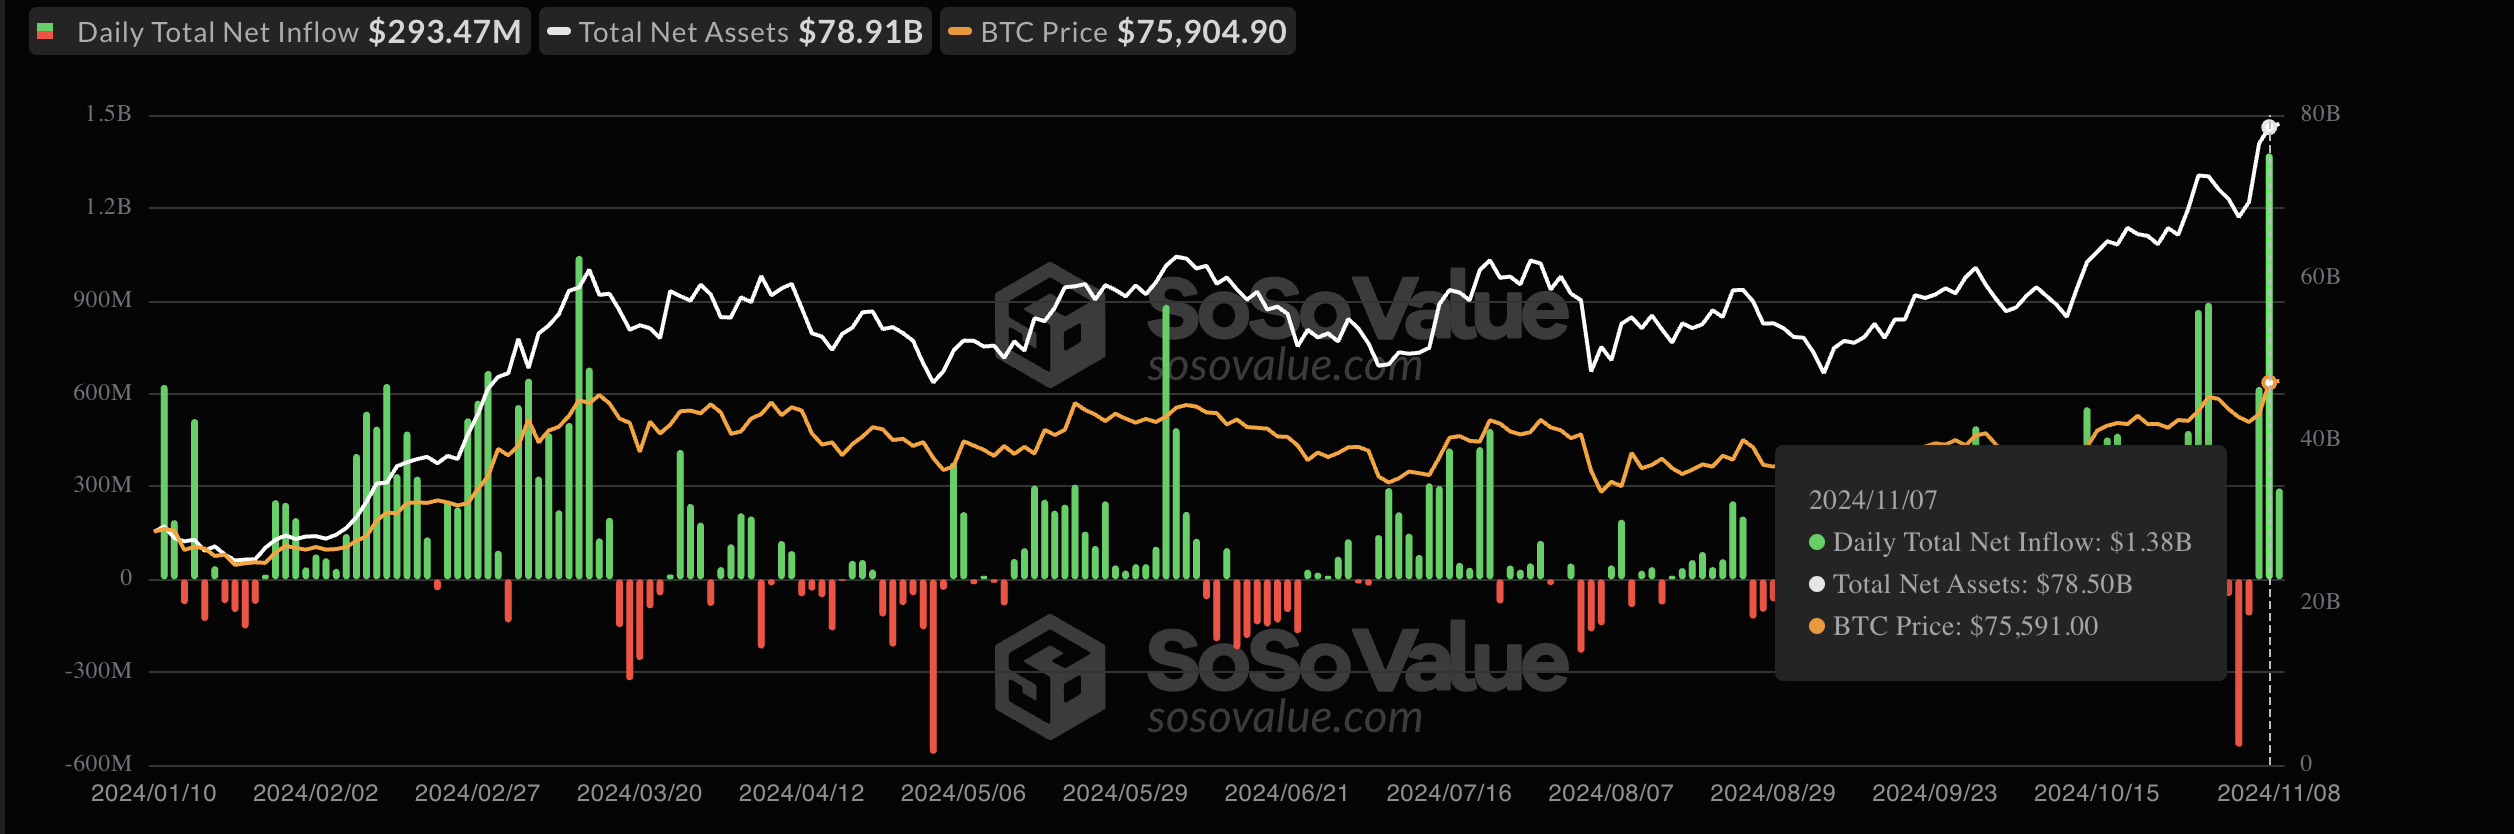This screenshot has height=834, width=2514.
Task: Click the white highlighted point on Net Assets line
Action: pos(2269,127)
